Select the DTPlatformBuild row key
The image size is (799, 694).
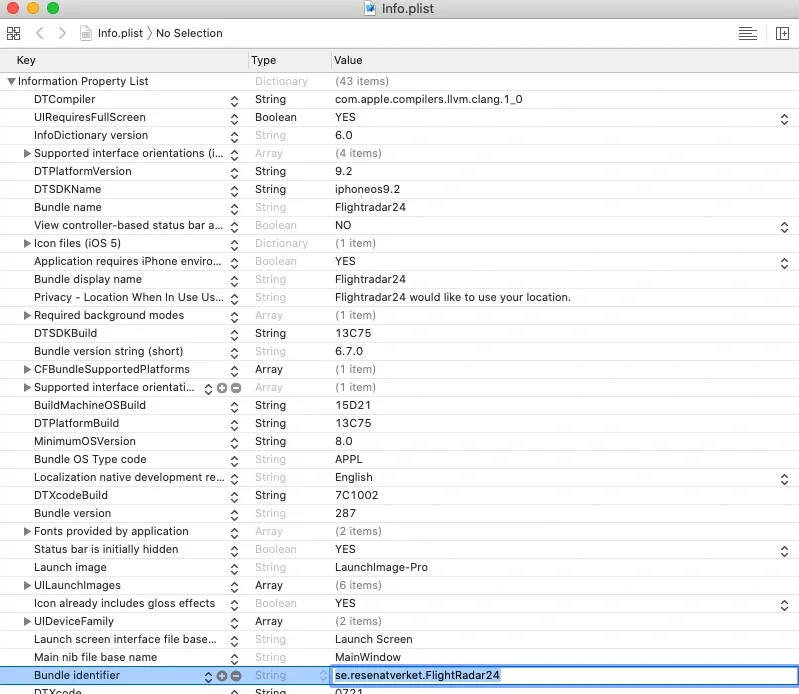(x=76, y=423)
